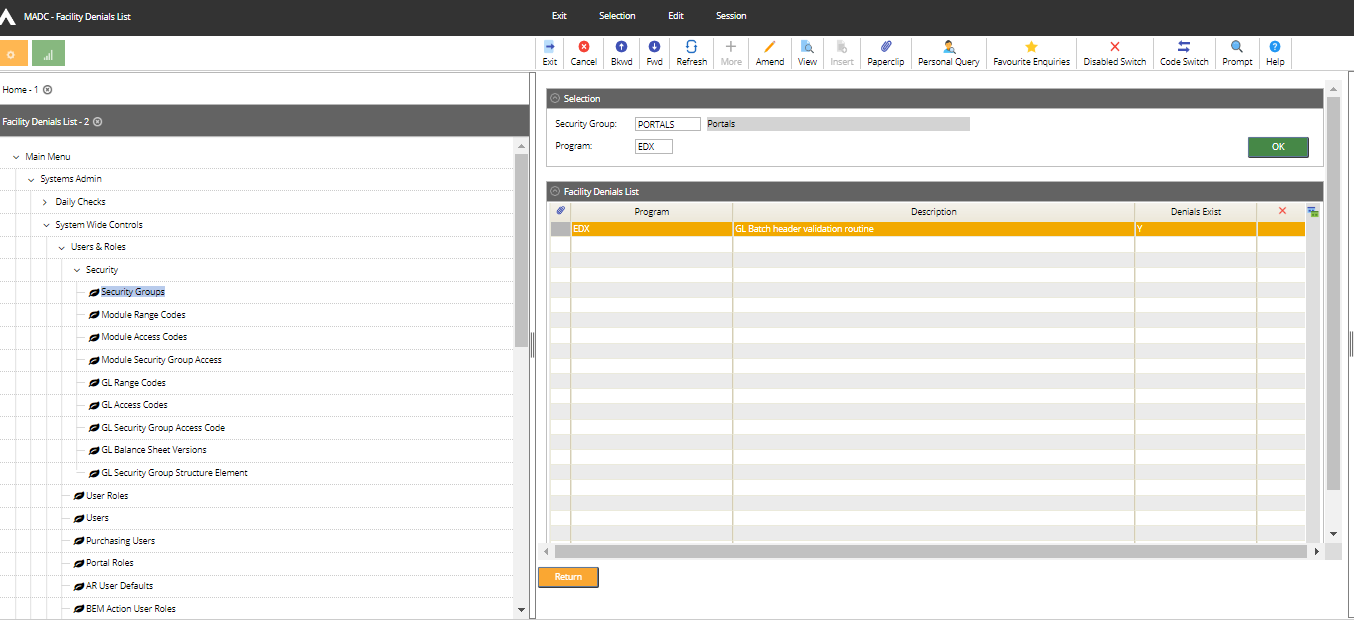Click the Exit toolbar icon

click(x=550, y=47)
